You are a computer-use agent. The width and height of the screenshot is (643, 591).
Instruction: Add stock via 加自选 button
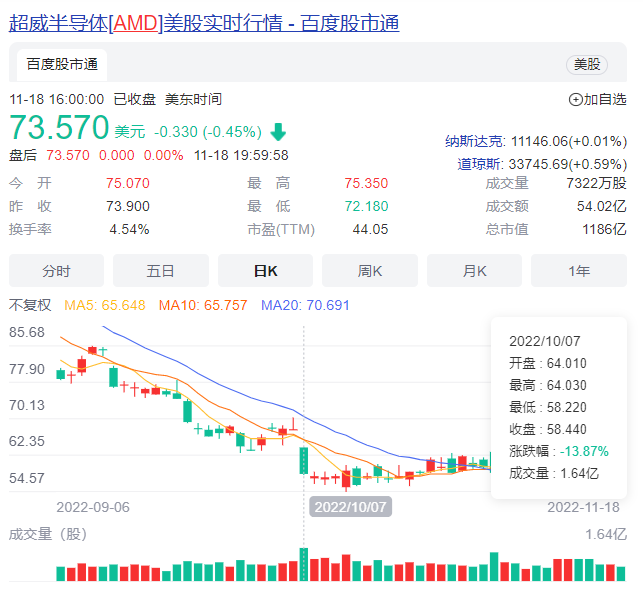pos(597,100)
